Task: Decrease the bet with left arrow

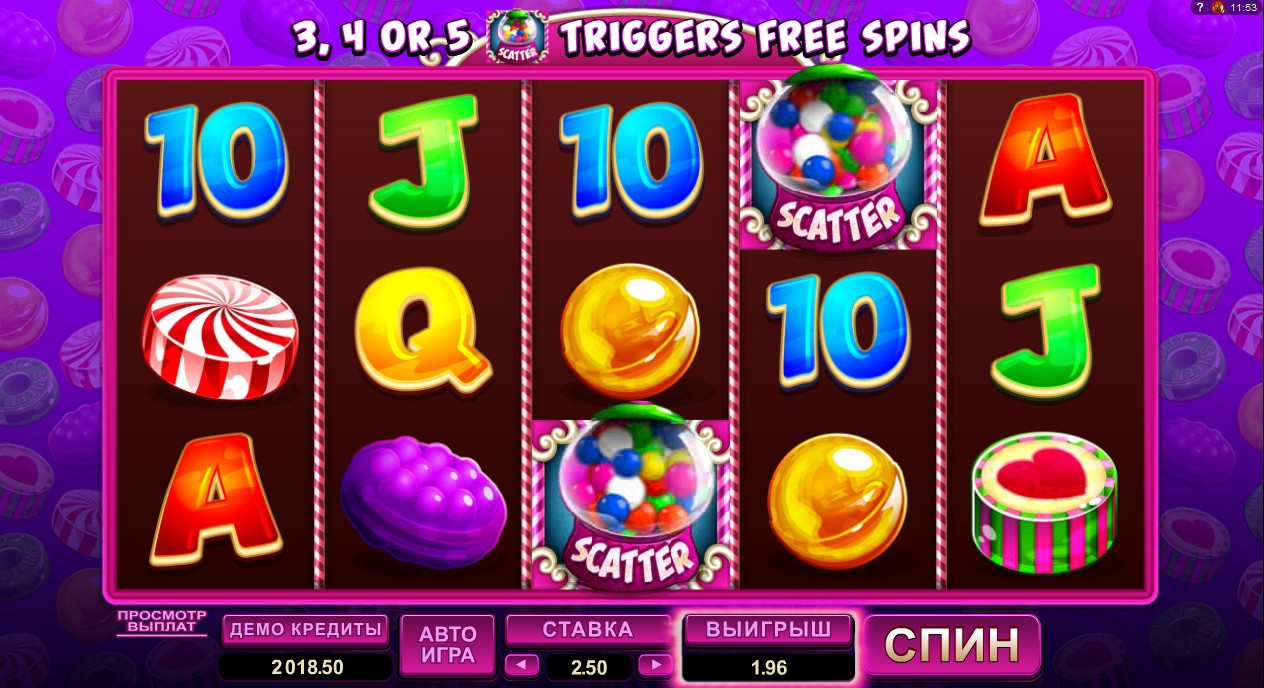Action: tap(523, 664)
